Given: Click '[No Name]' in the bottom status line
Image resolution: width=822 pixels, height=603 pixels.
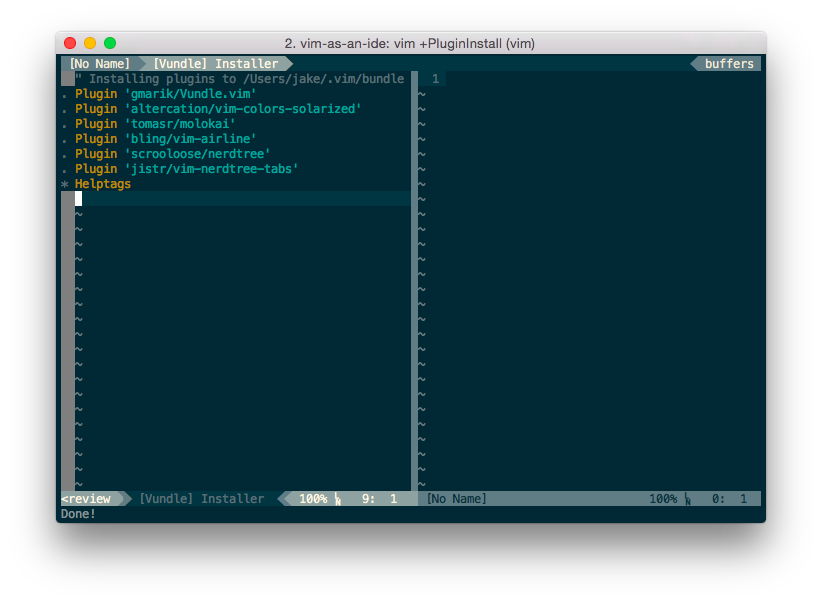Looking at the screenshot, I should 457,499.
